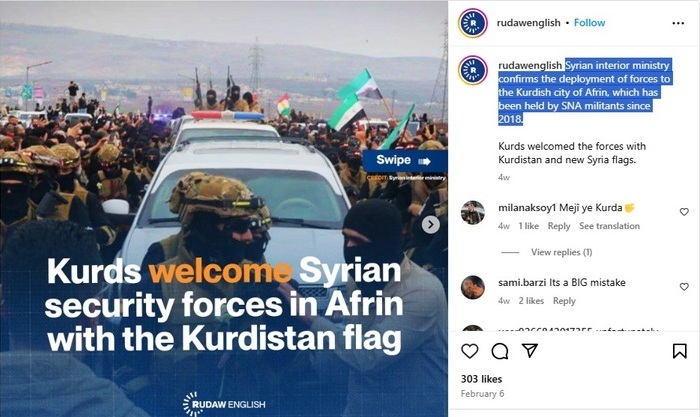
Task: Save the post with the bookmark icon
Action: coord(679,351)
